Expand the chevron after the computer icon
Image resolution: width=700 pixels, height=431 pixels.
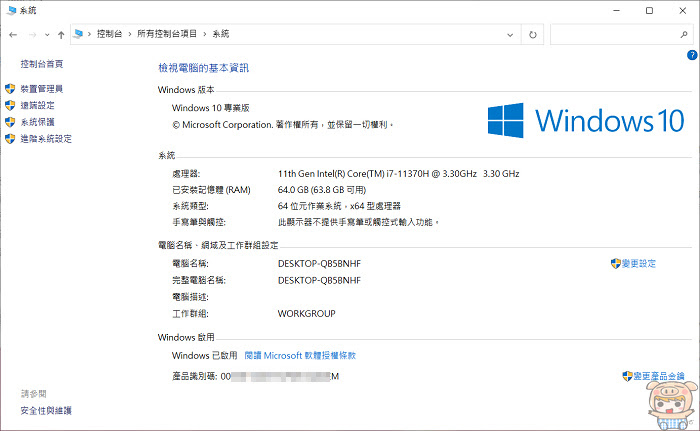pyautogui.click(x=89, y=34)
